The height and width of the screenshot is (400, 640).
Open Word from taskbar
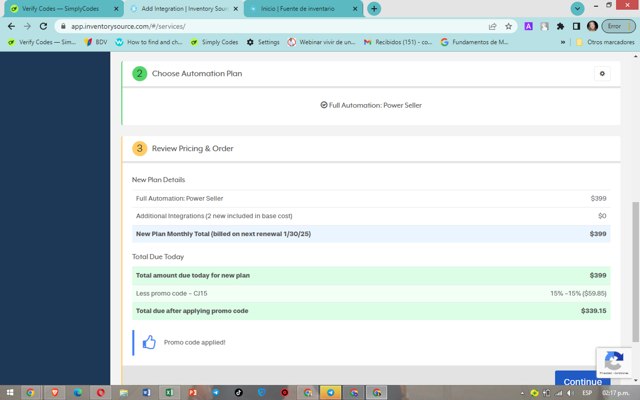147,393
